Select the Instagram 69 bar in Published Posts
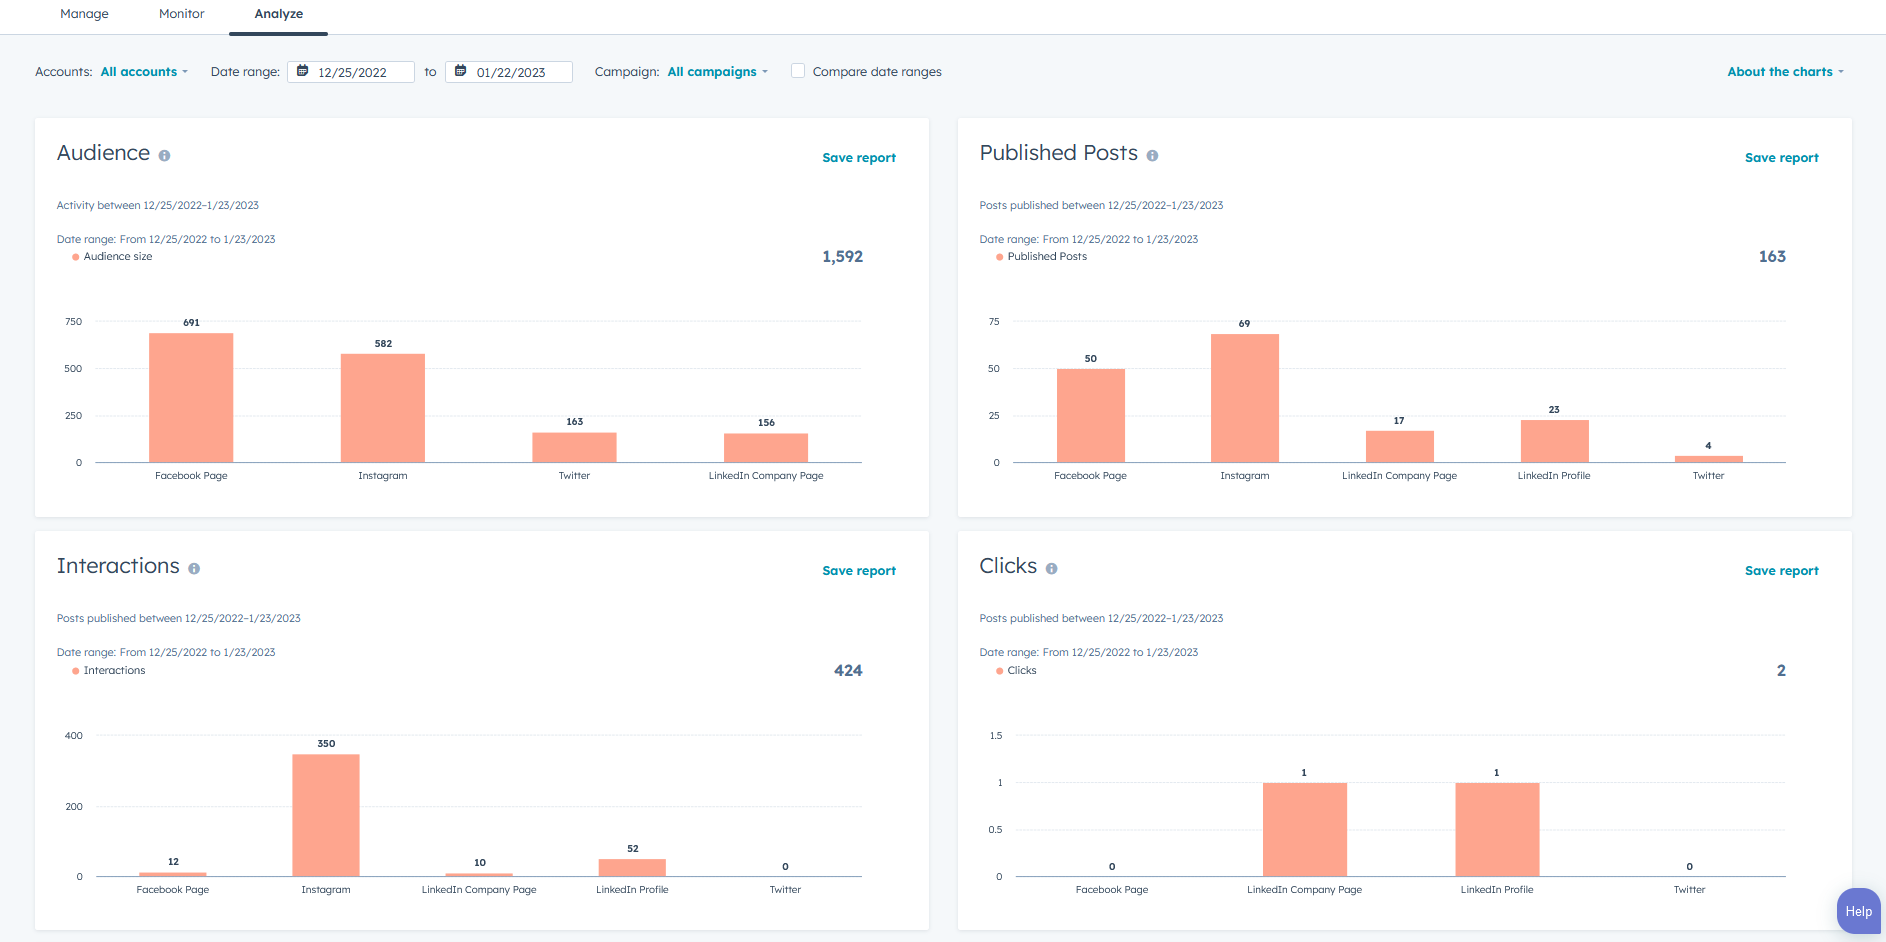1886x942 pixels. pos(1244,398)
